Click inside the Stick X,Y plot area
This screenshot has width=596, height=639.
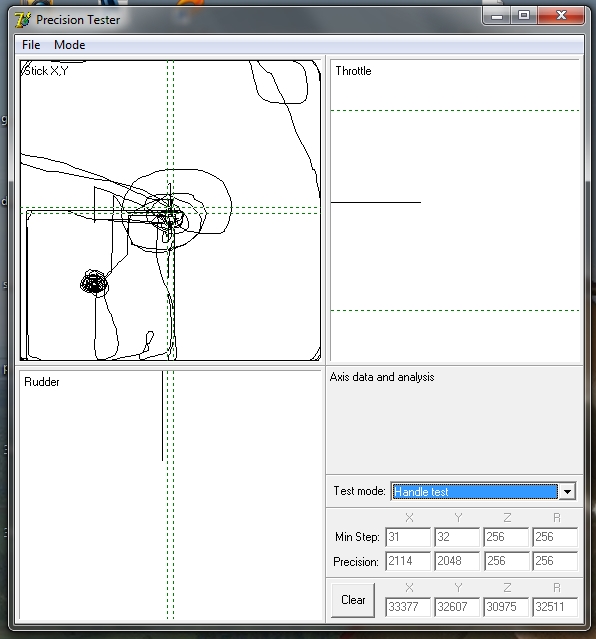[170, 210]
